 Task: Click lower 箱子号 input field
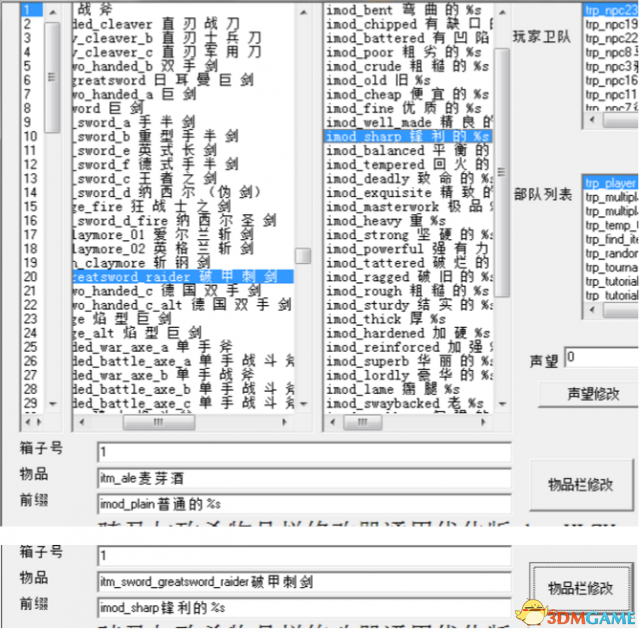tap(304, 555)
